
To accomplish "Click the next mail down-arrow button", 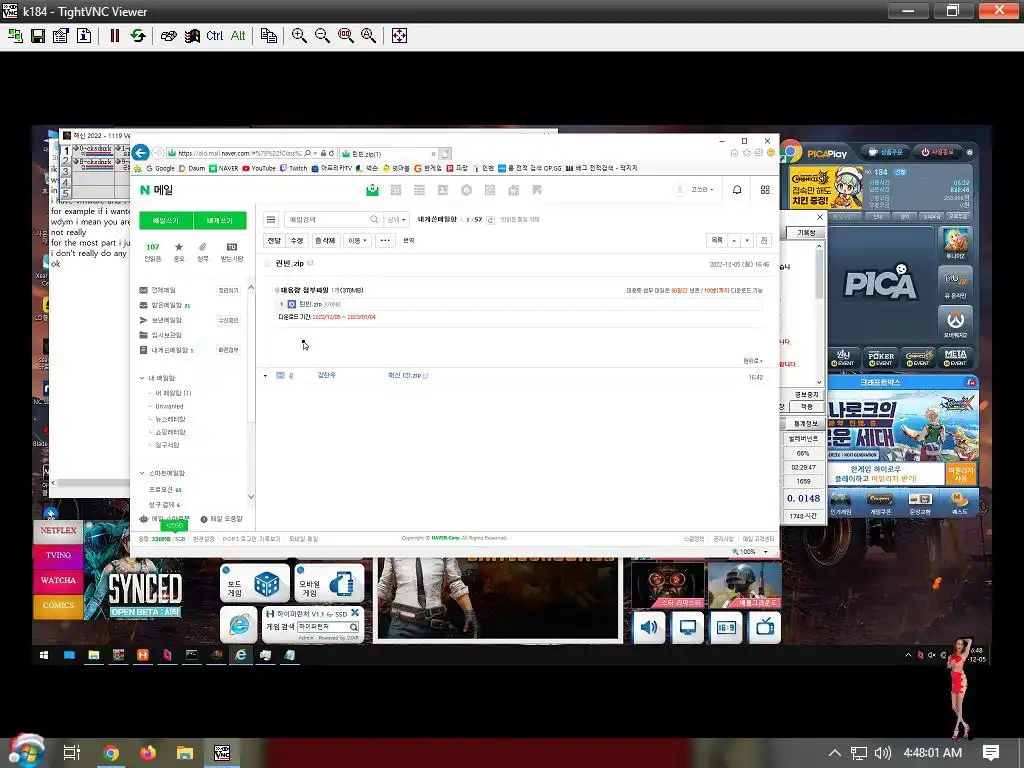I will [x=747, y=240].
